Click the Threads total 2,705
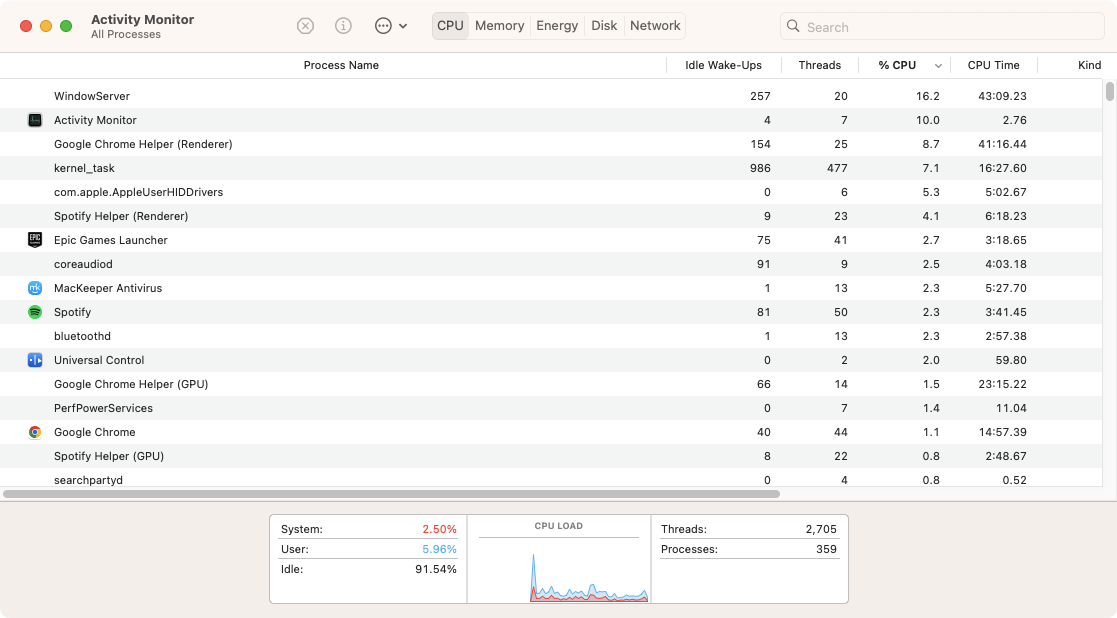 [821, 529]
